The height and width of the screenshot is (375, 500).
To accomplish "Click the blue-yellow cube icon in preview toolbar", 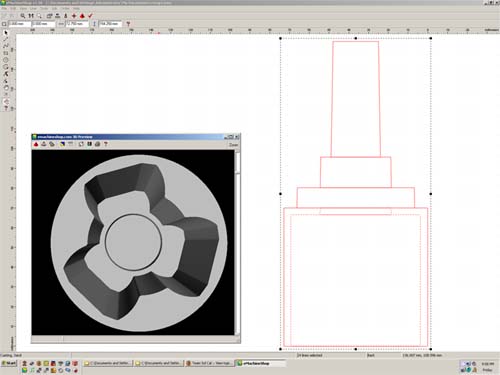I will 62,144.
